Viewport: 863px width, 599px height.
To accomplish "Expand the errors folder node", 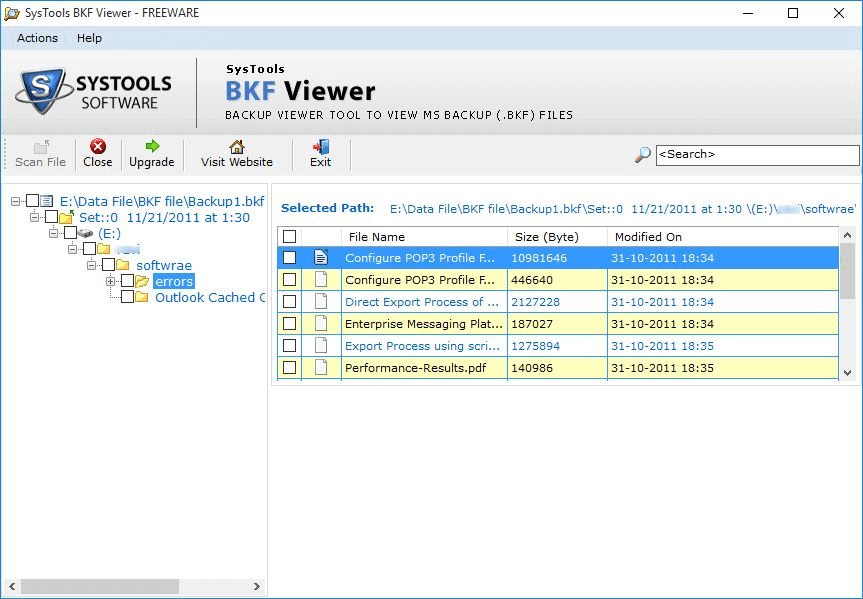I will [111, 281].
